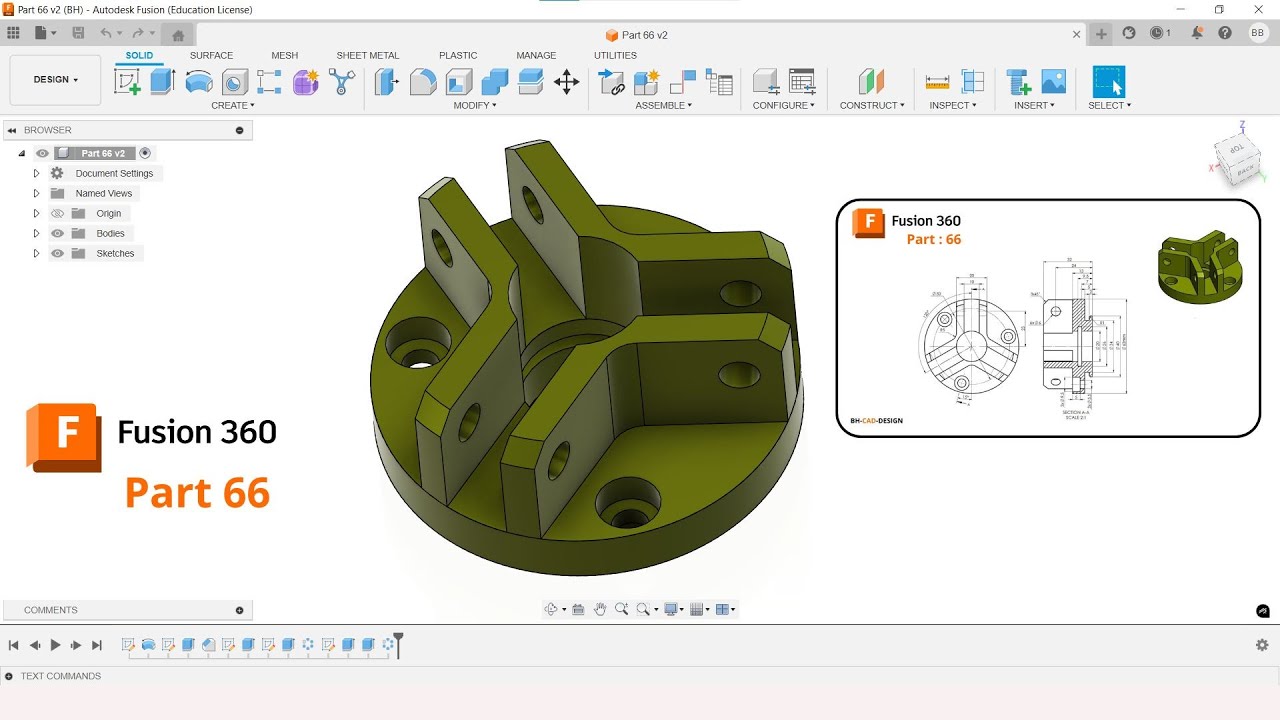This screenshot has width=1280, height=720.
Task: Toggle the activate-component radio button for Part 66 v2
Action: point(145,153)
